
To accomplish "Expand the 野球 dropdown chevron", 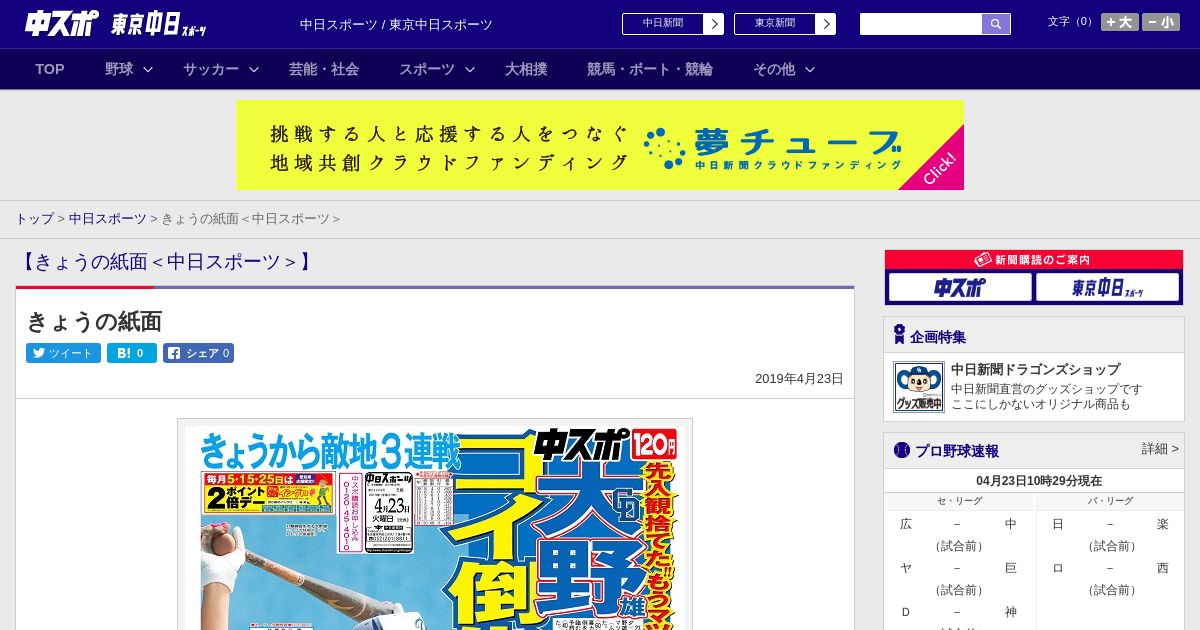I will (148, 69).
